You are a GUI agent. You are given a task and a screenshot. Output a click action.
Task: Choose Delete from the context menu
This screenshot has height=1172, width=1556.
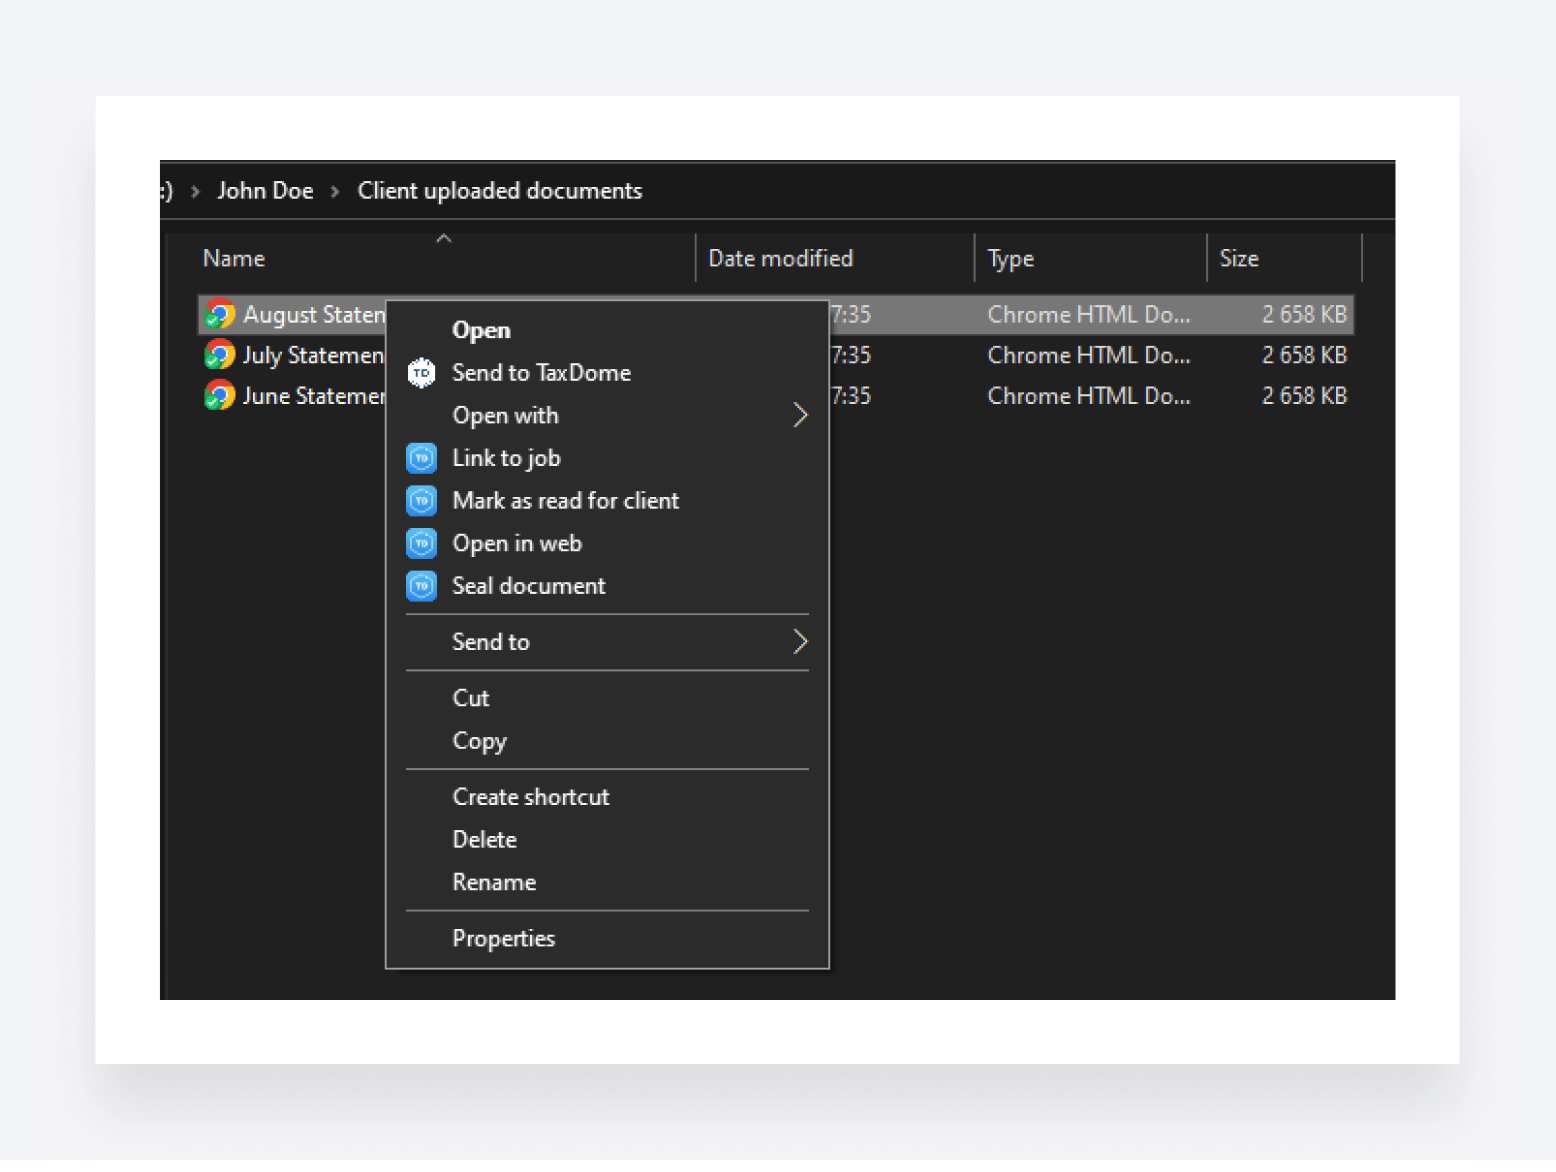[x=484, y=840]
